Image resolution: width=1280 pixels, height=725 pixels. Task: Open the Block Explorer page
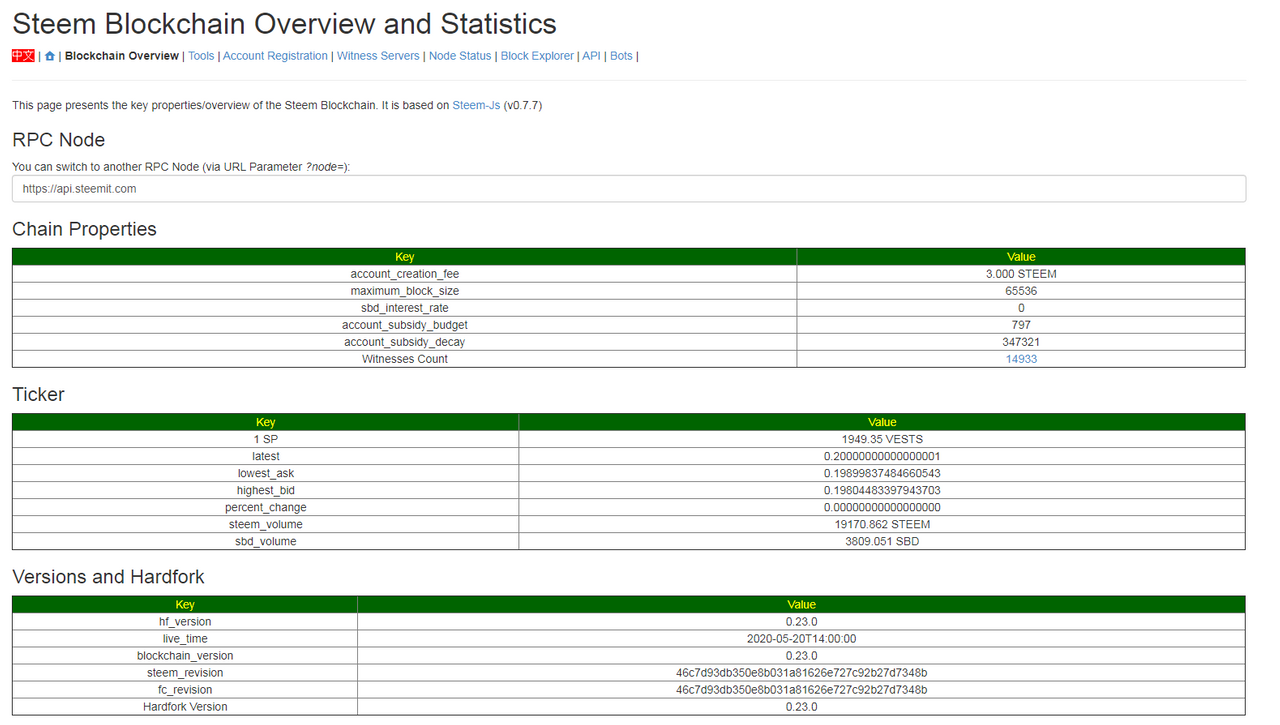coord(537,56)
